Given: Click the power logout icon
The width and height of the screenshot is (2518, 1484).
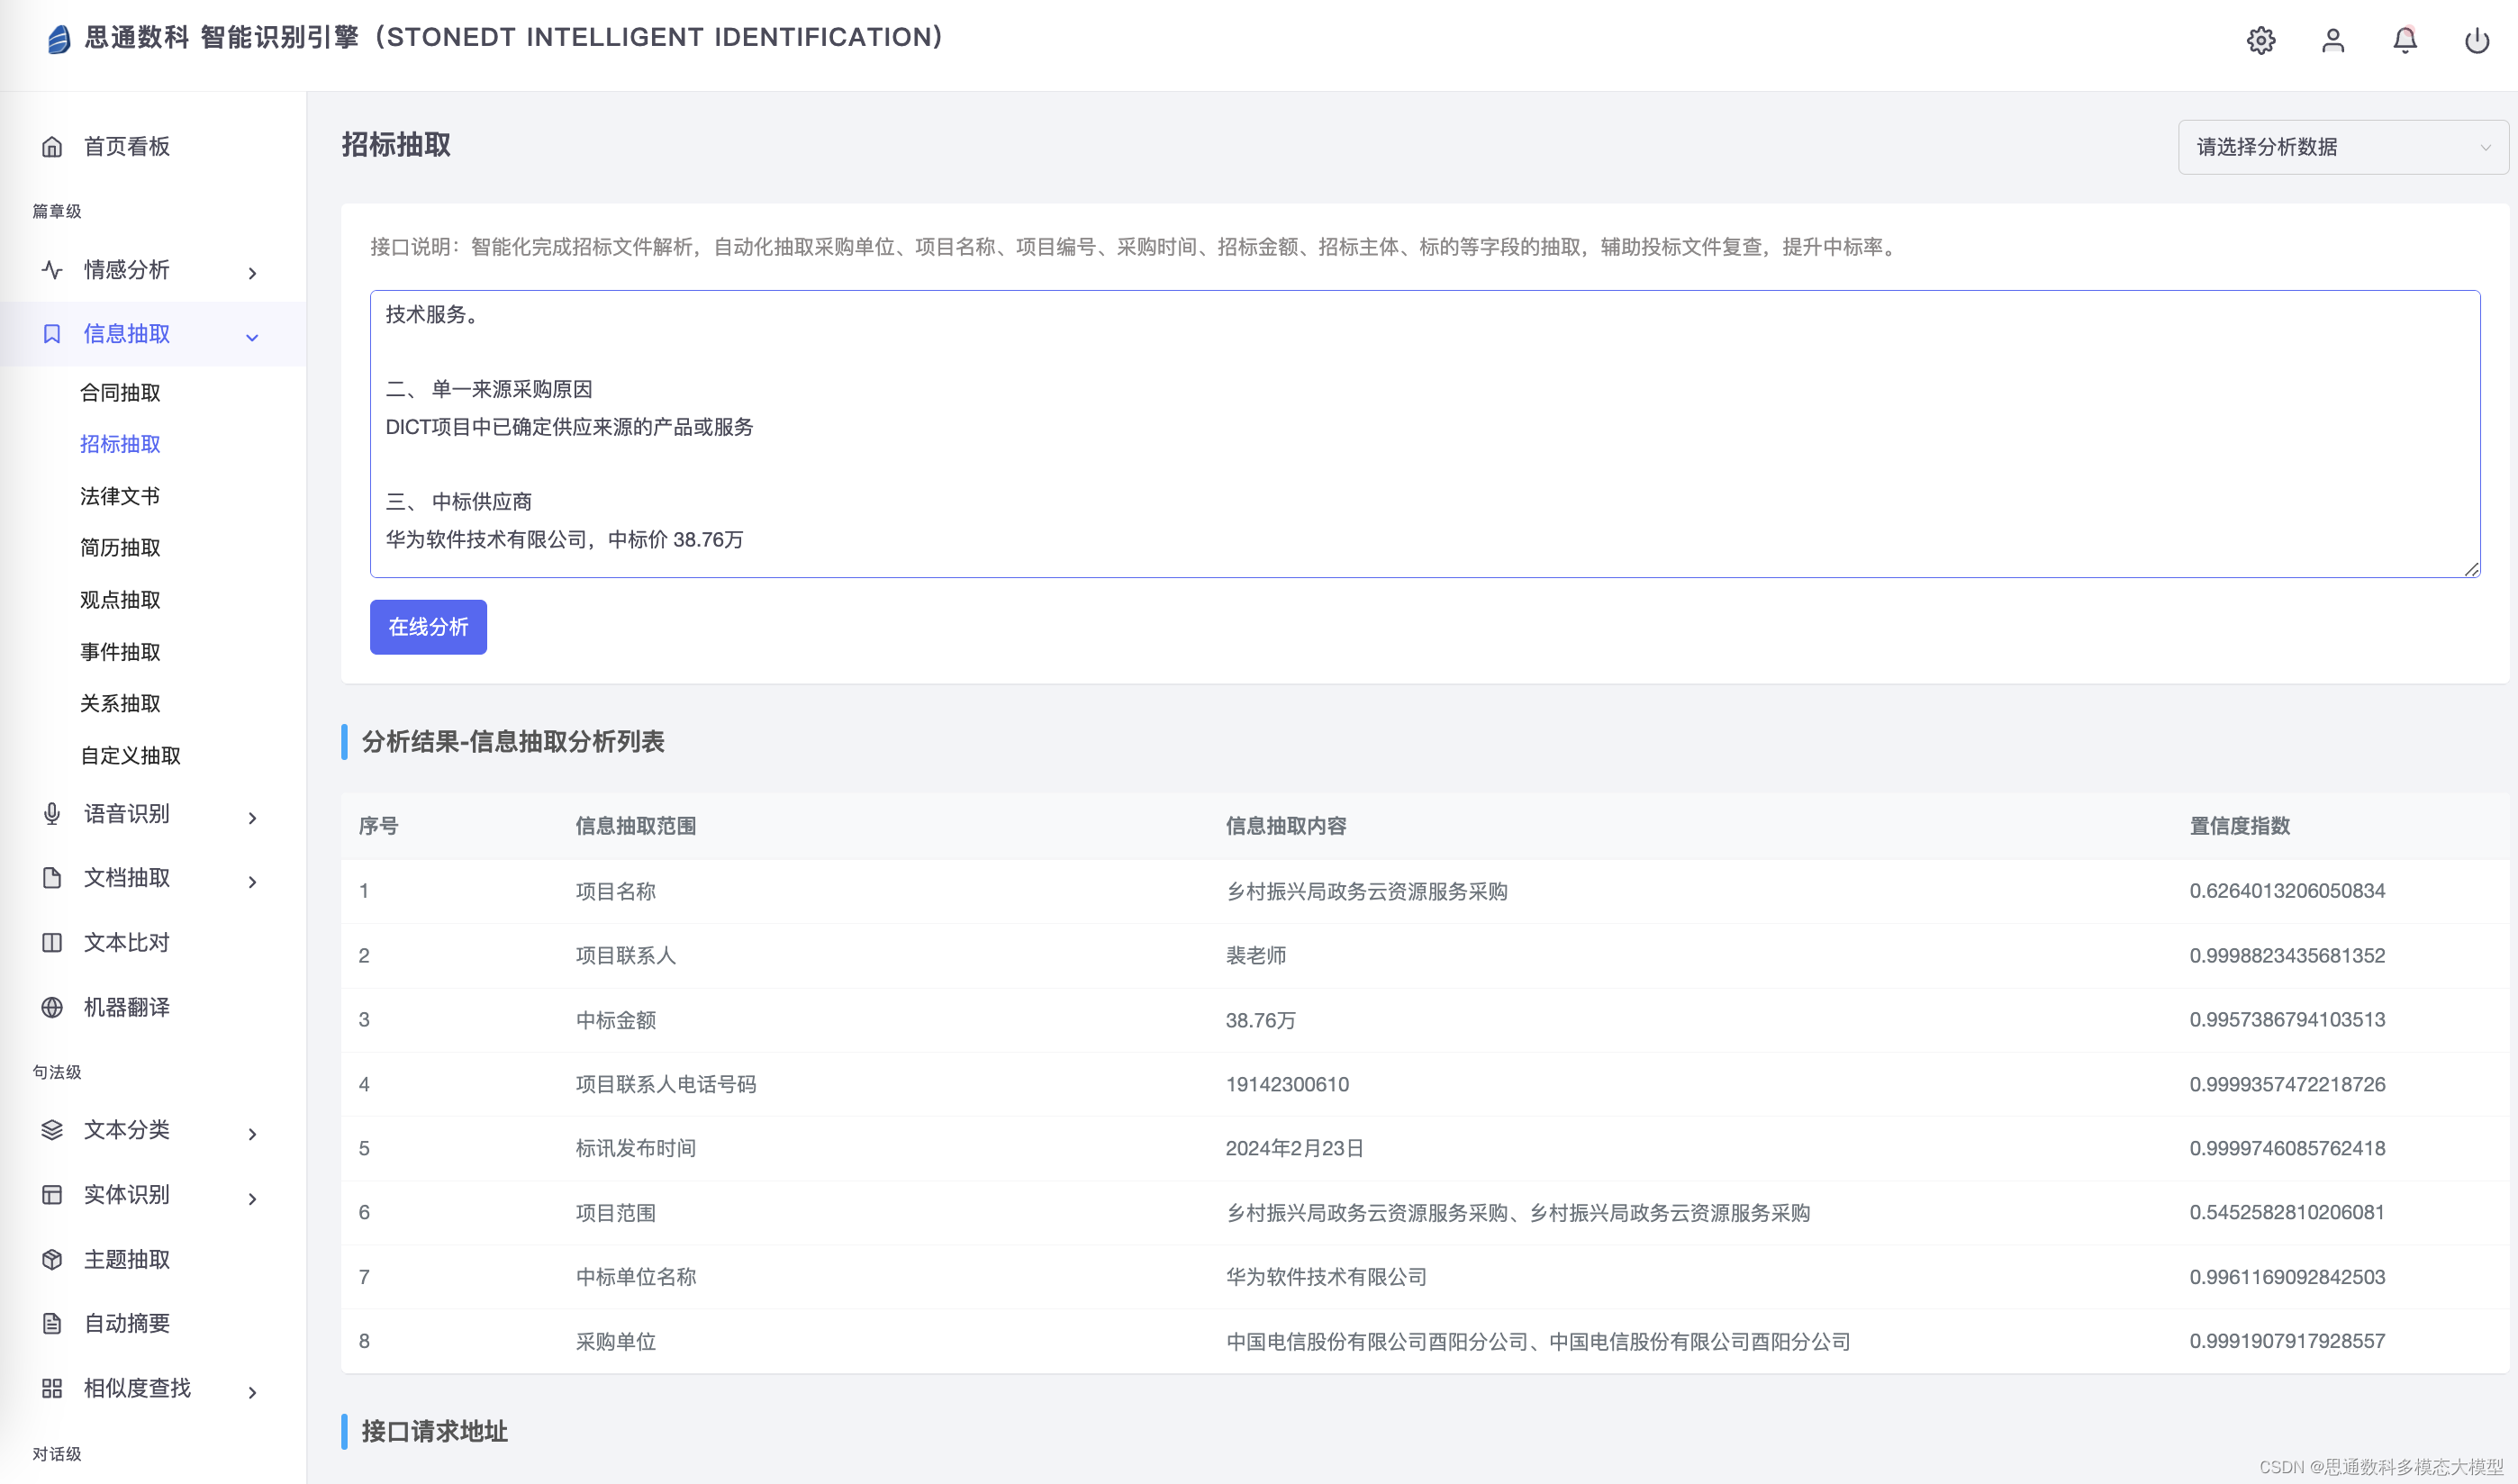Looking at the screenshot, I should (2476, 40).
